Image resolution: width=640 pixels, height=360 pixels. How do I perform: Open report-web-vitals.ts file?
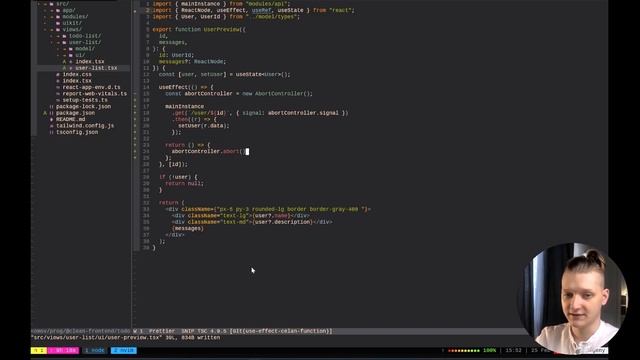(x=95, y=93)
